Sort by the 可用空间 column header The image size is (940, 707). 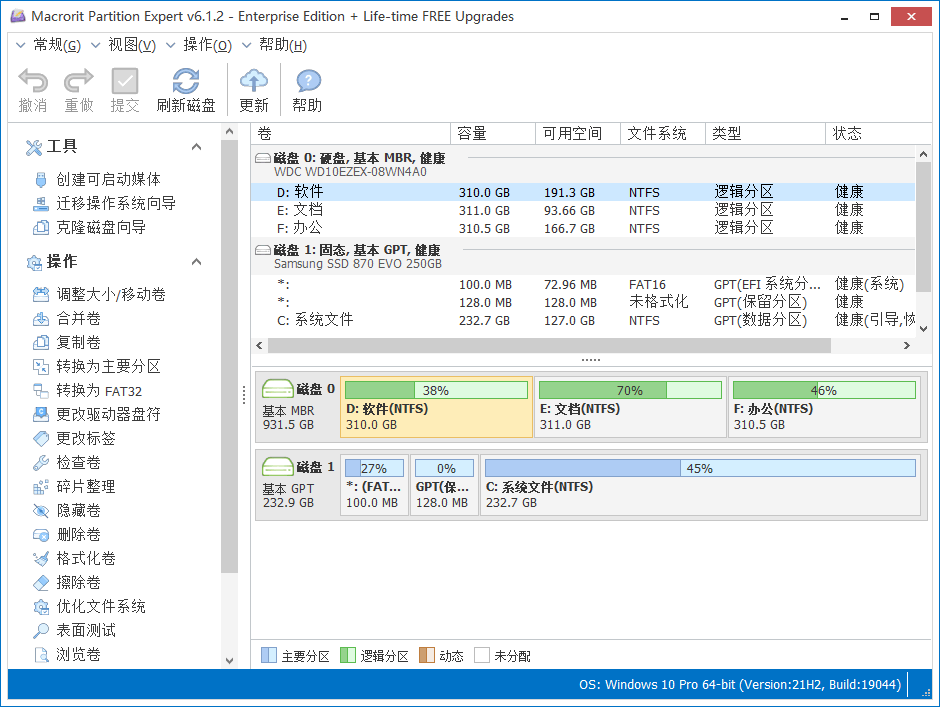[x=577, y=133]
